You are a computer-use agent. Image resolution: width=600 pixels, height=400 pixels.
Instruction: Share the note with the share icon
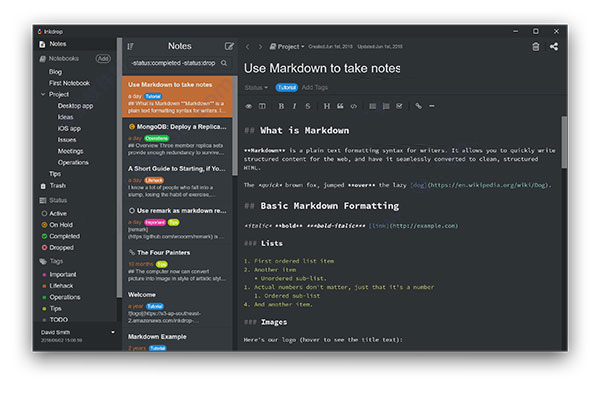554,47
